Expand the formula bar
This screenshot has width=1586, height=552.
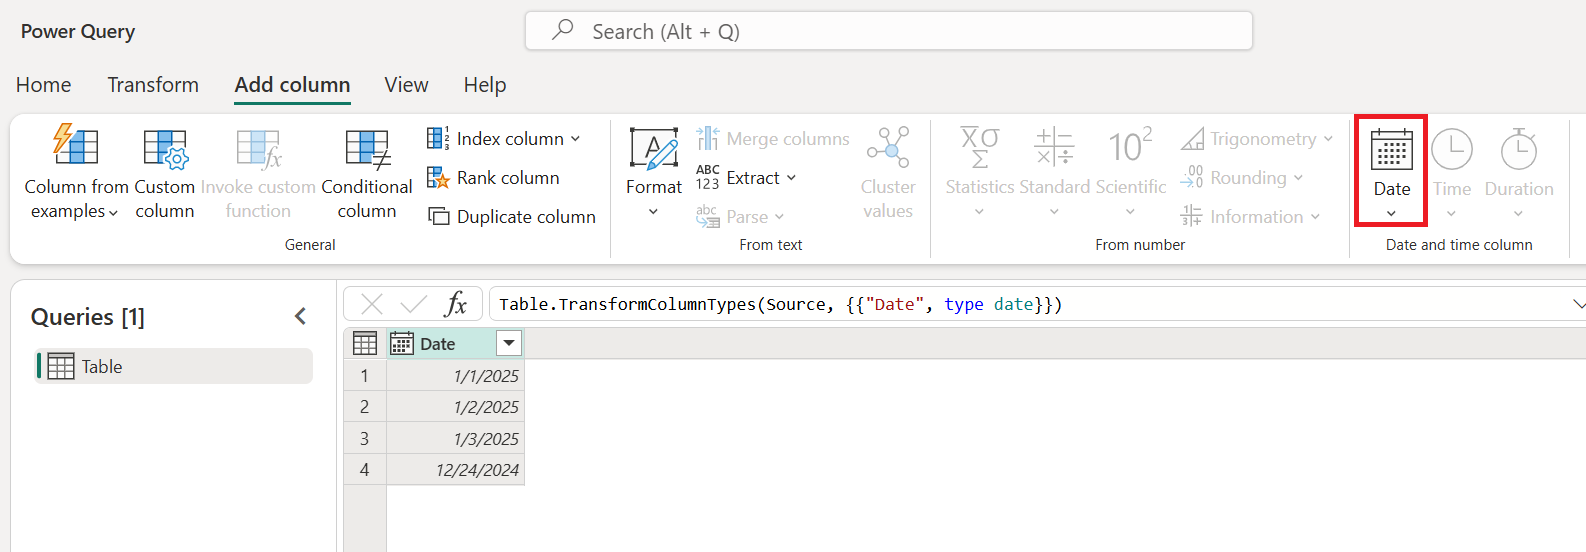(x=1578, y=304)
